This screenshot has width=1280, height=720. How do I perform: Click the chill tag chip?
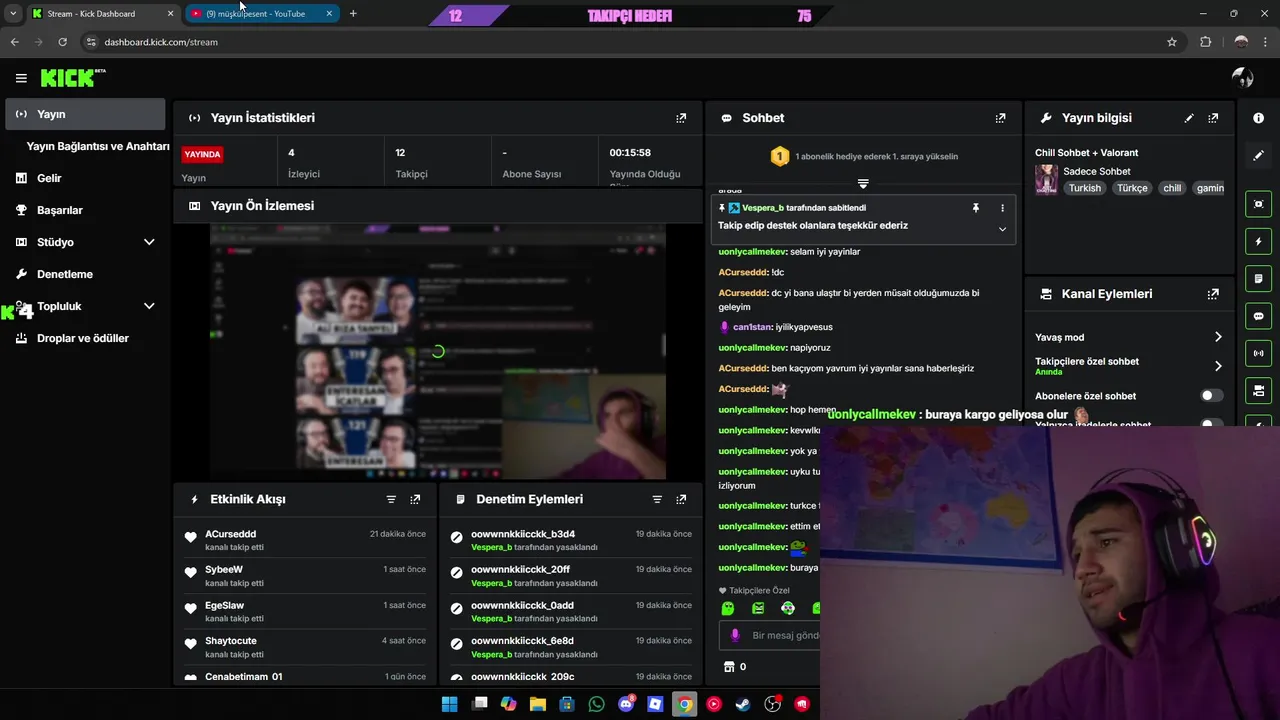(1172, 188)
